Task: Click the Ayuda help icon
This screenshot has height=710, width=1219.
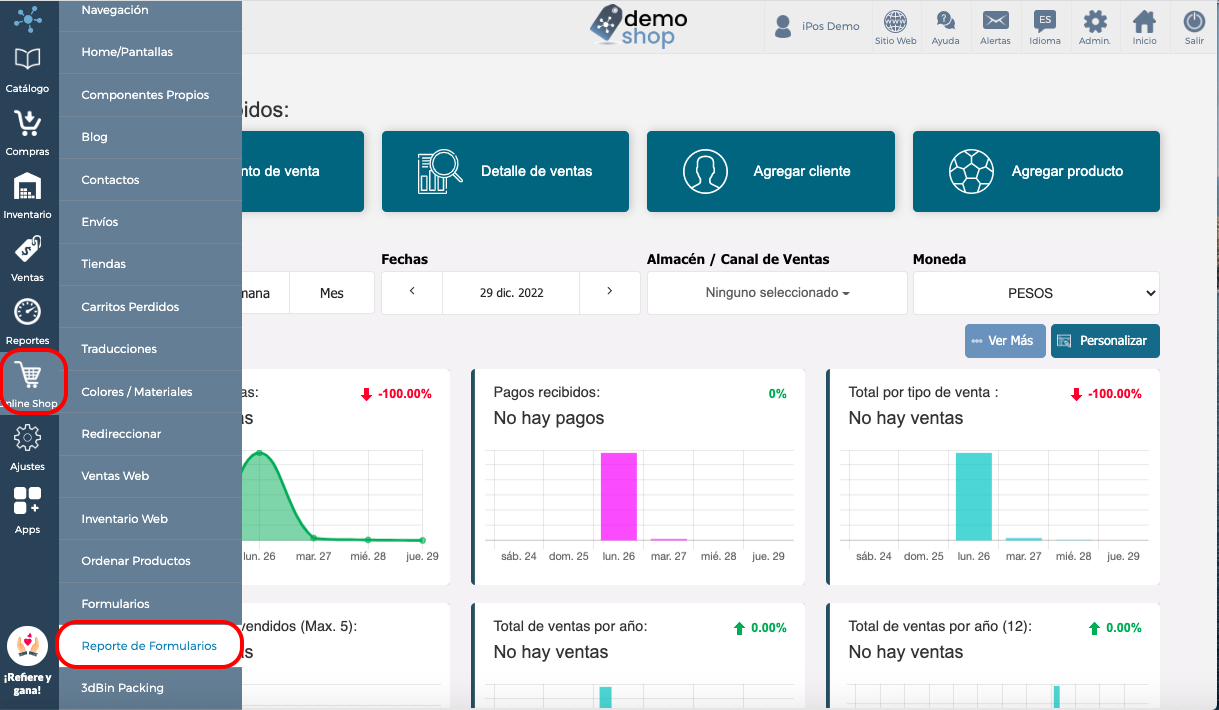Action: click(x=945, y=21)
